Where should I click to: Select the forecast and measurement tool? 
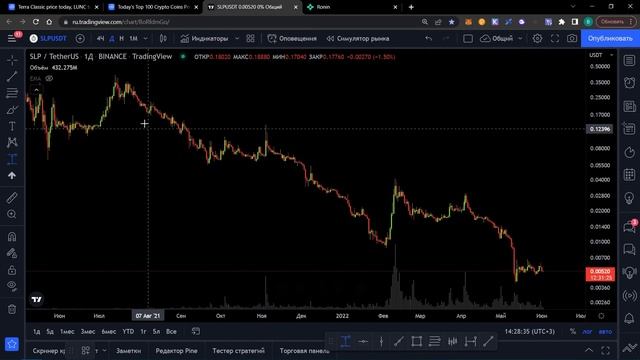[x=12, y=159]
